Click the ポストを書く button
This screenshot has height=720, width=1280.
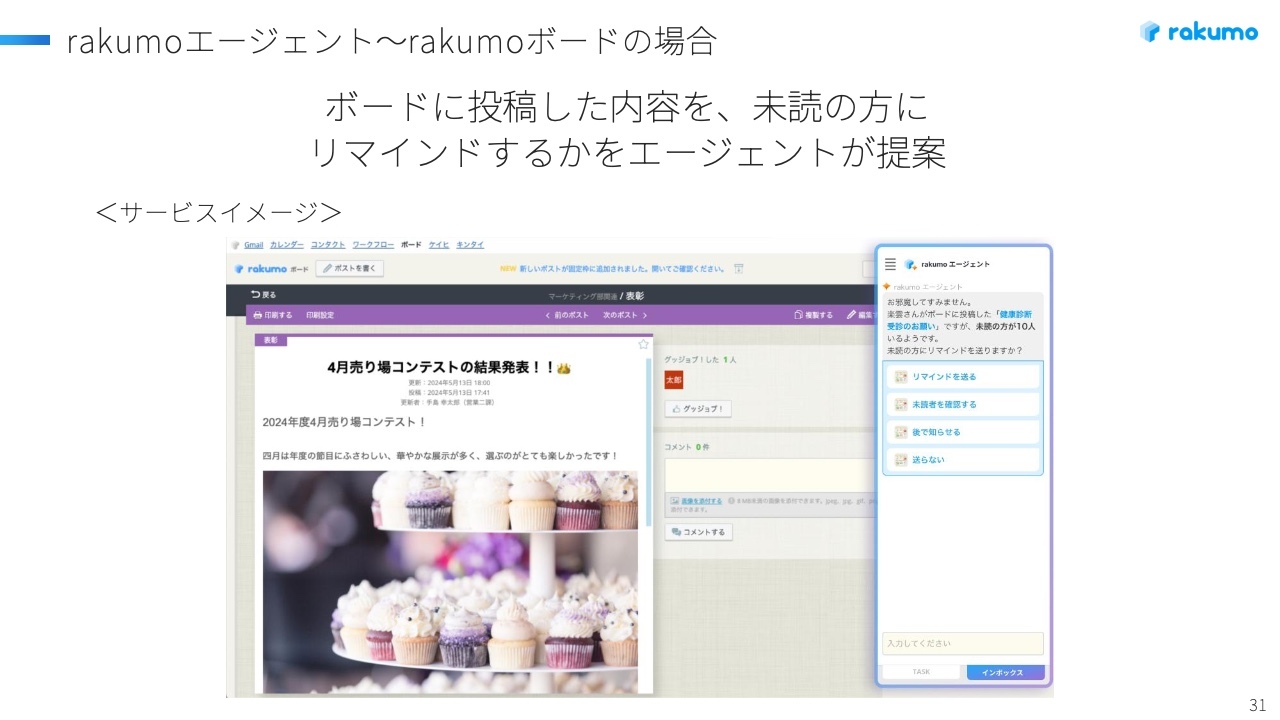pos(350,268)
